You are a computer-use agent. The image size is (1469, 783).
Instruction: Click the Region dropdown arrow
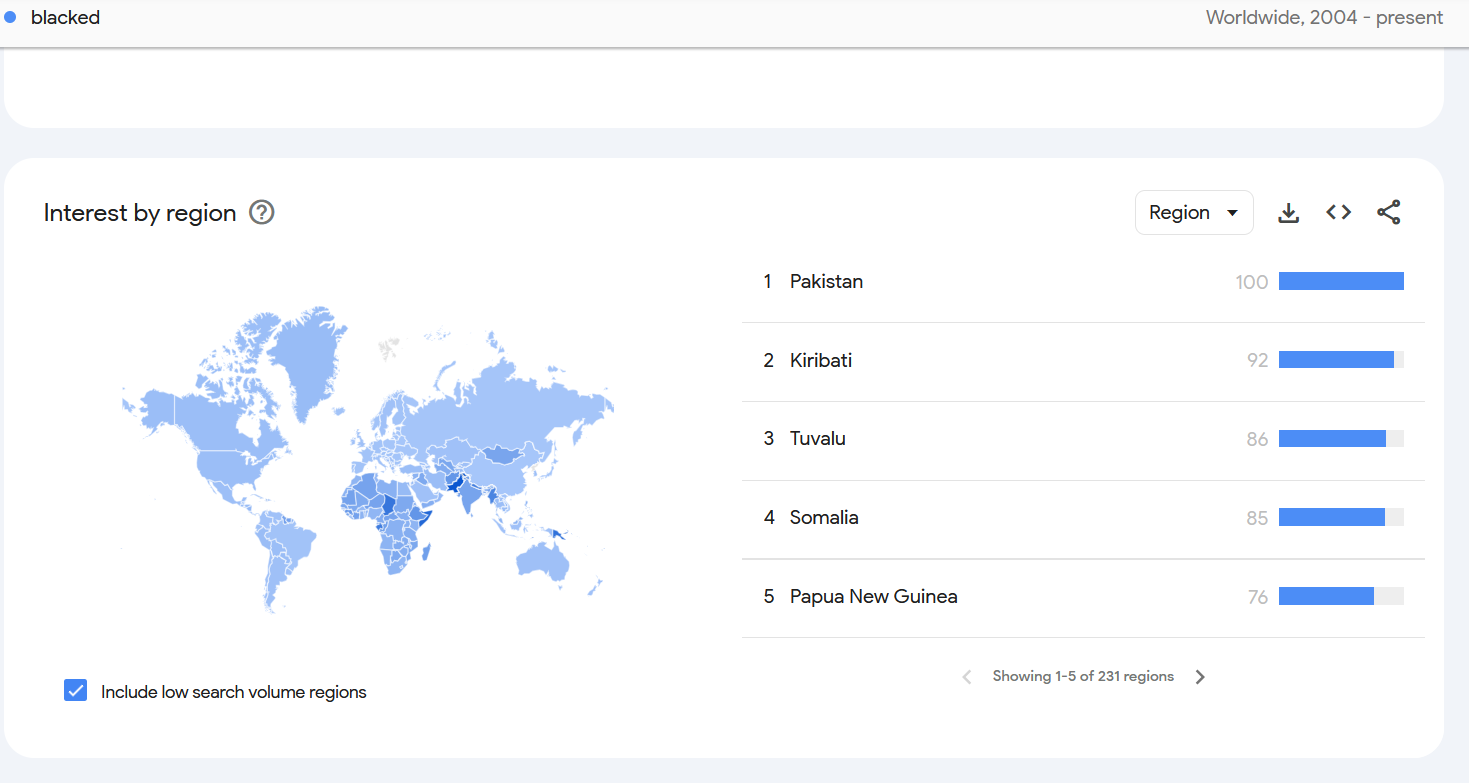tap(1232, 213)
